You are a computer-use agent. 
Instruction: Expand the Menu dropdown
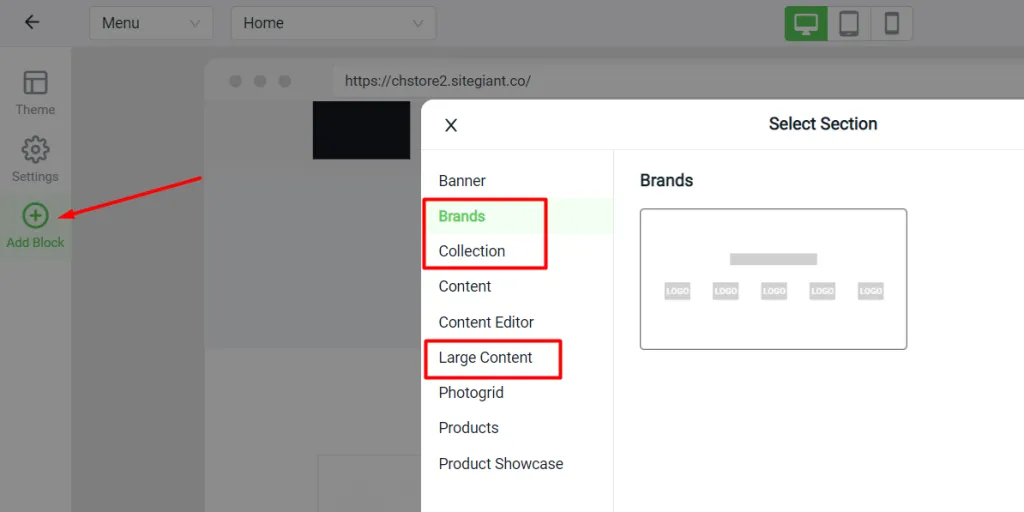pyautogui.click(x=151, y=23)
